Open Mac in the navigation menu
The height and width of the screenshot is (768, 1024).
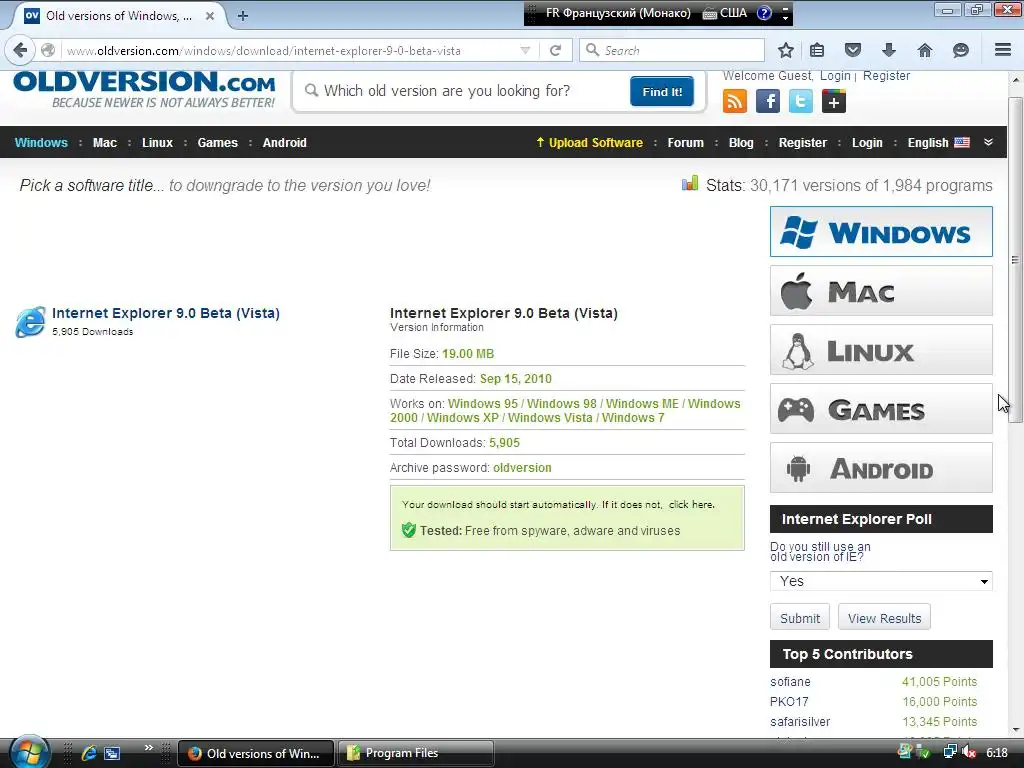click(104, 142)
